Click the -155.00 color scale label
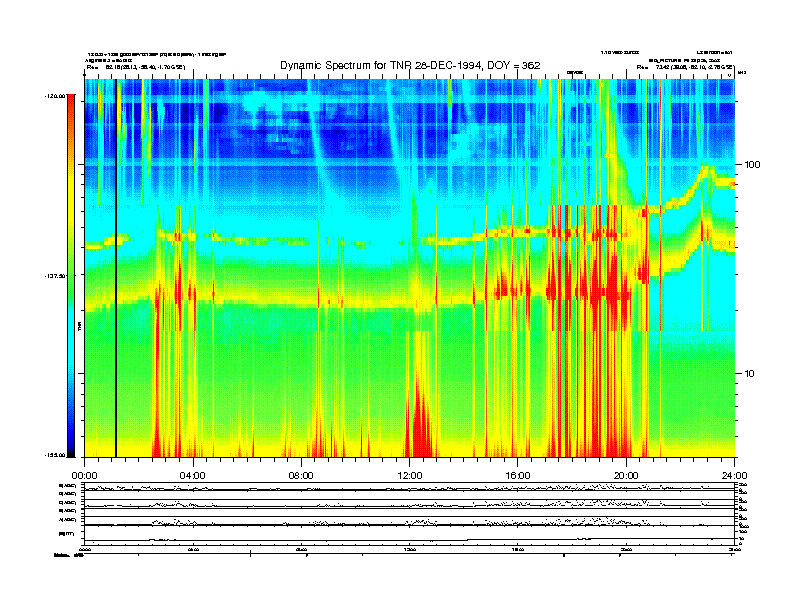 (55, 455)
